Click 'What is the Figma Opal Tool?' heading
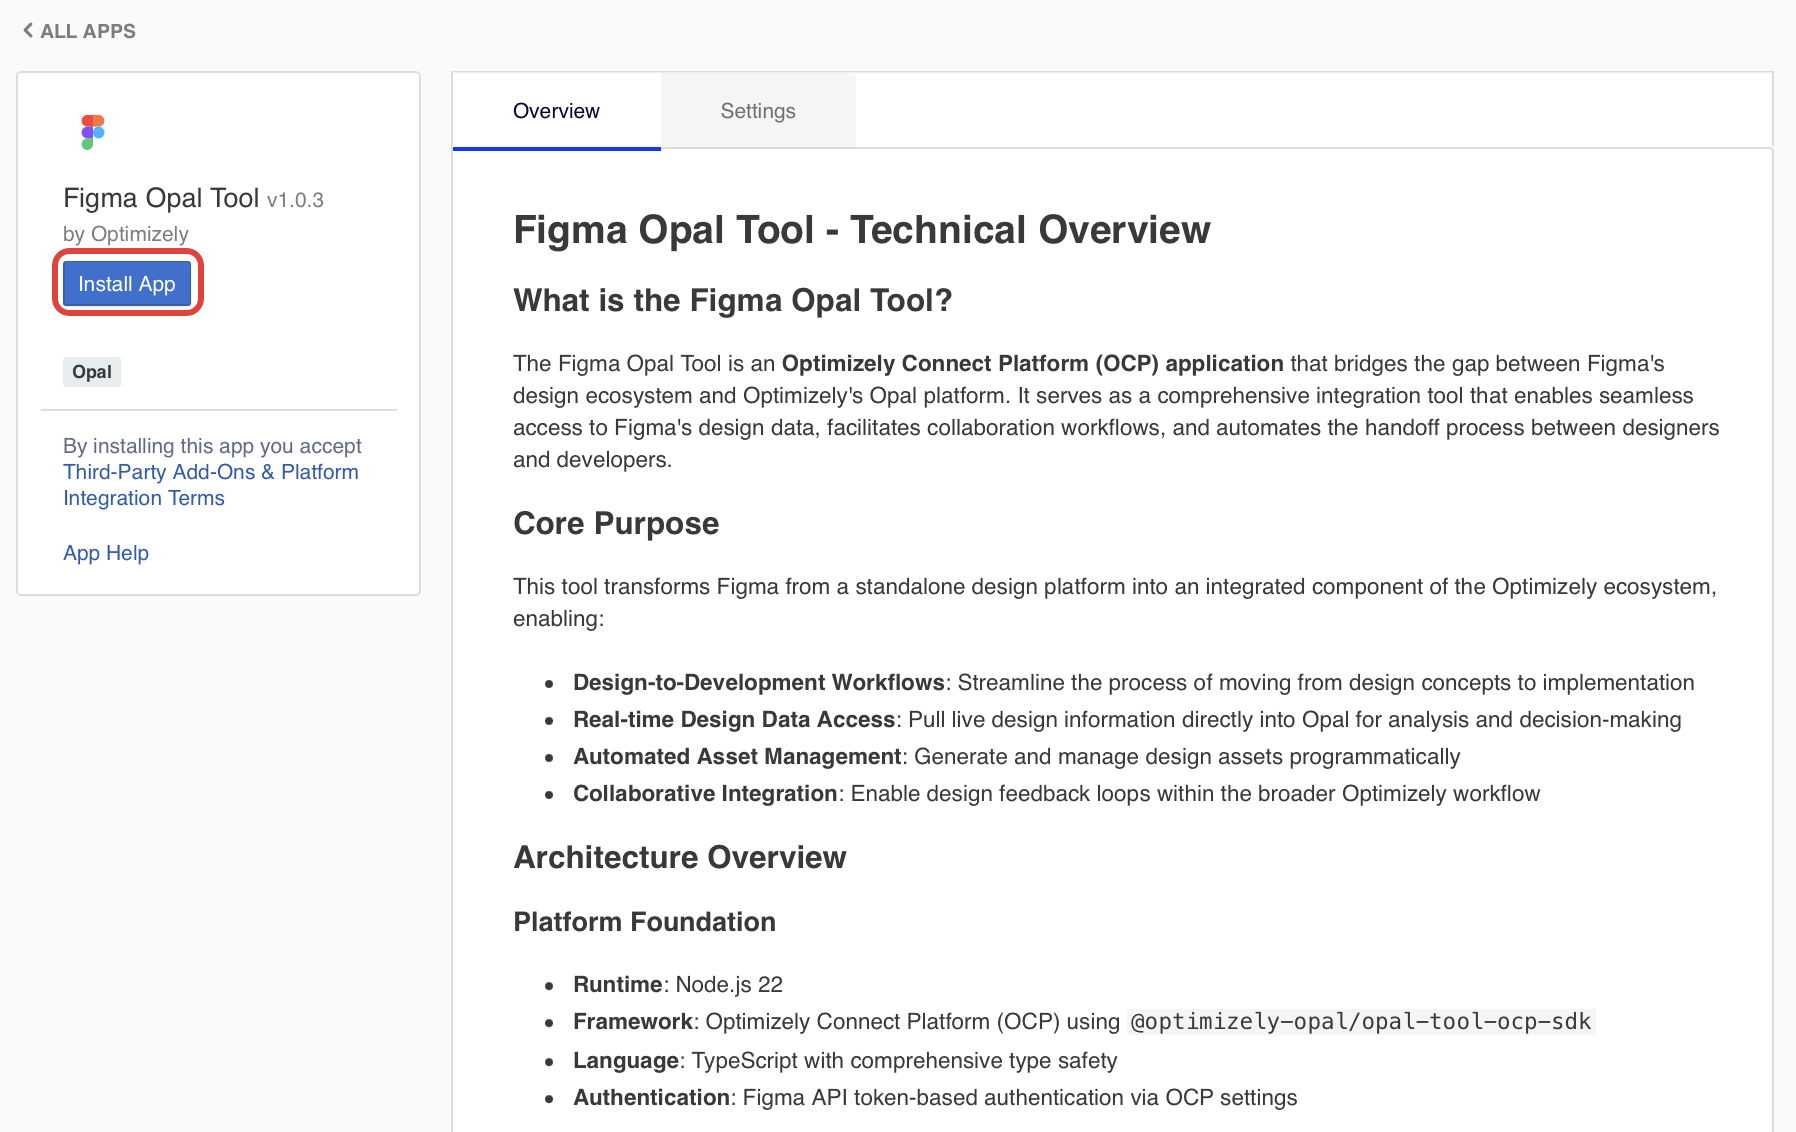The image size is (1796, 1132). coord(732,300)
